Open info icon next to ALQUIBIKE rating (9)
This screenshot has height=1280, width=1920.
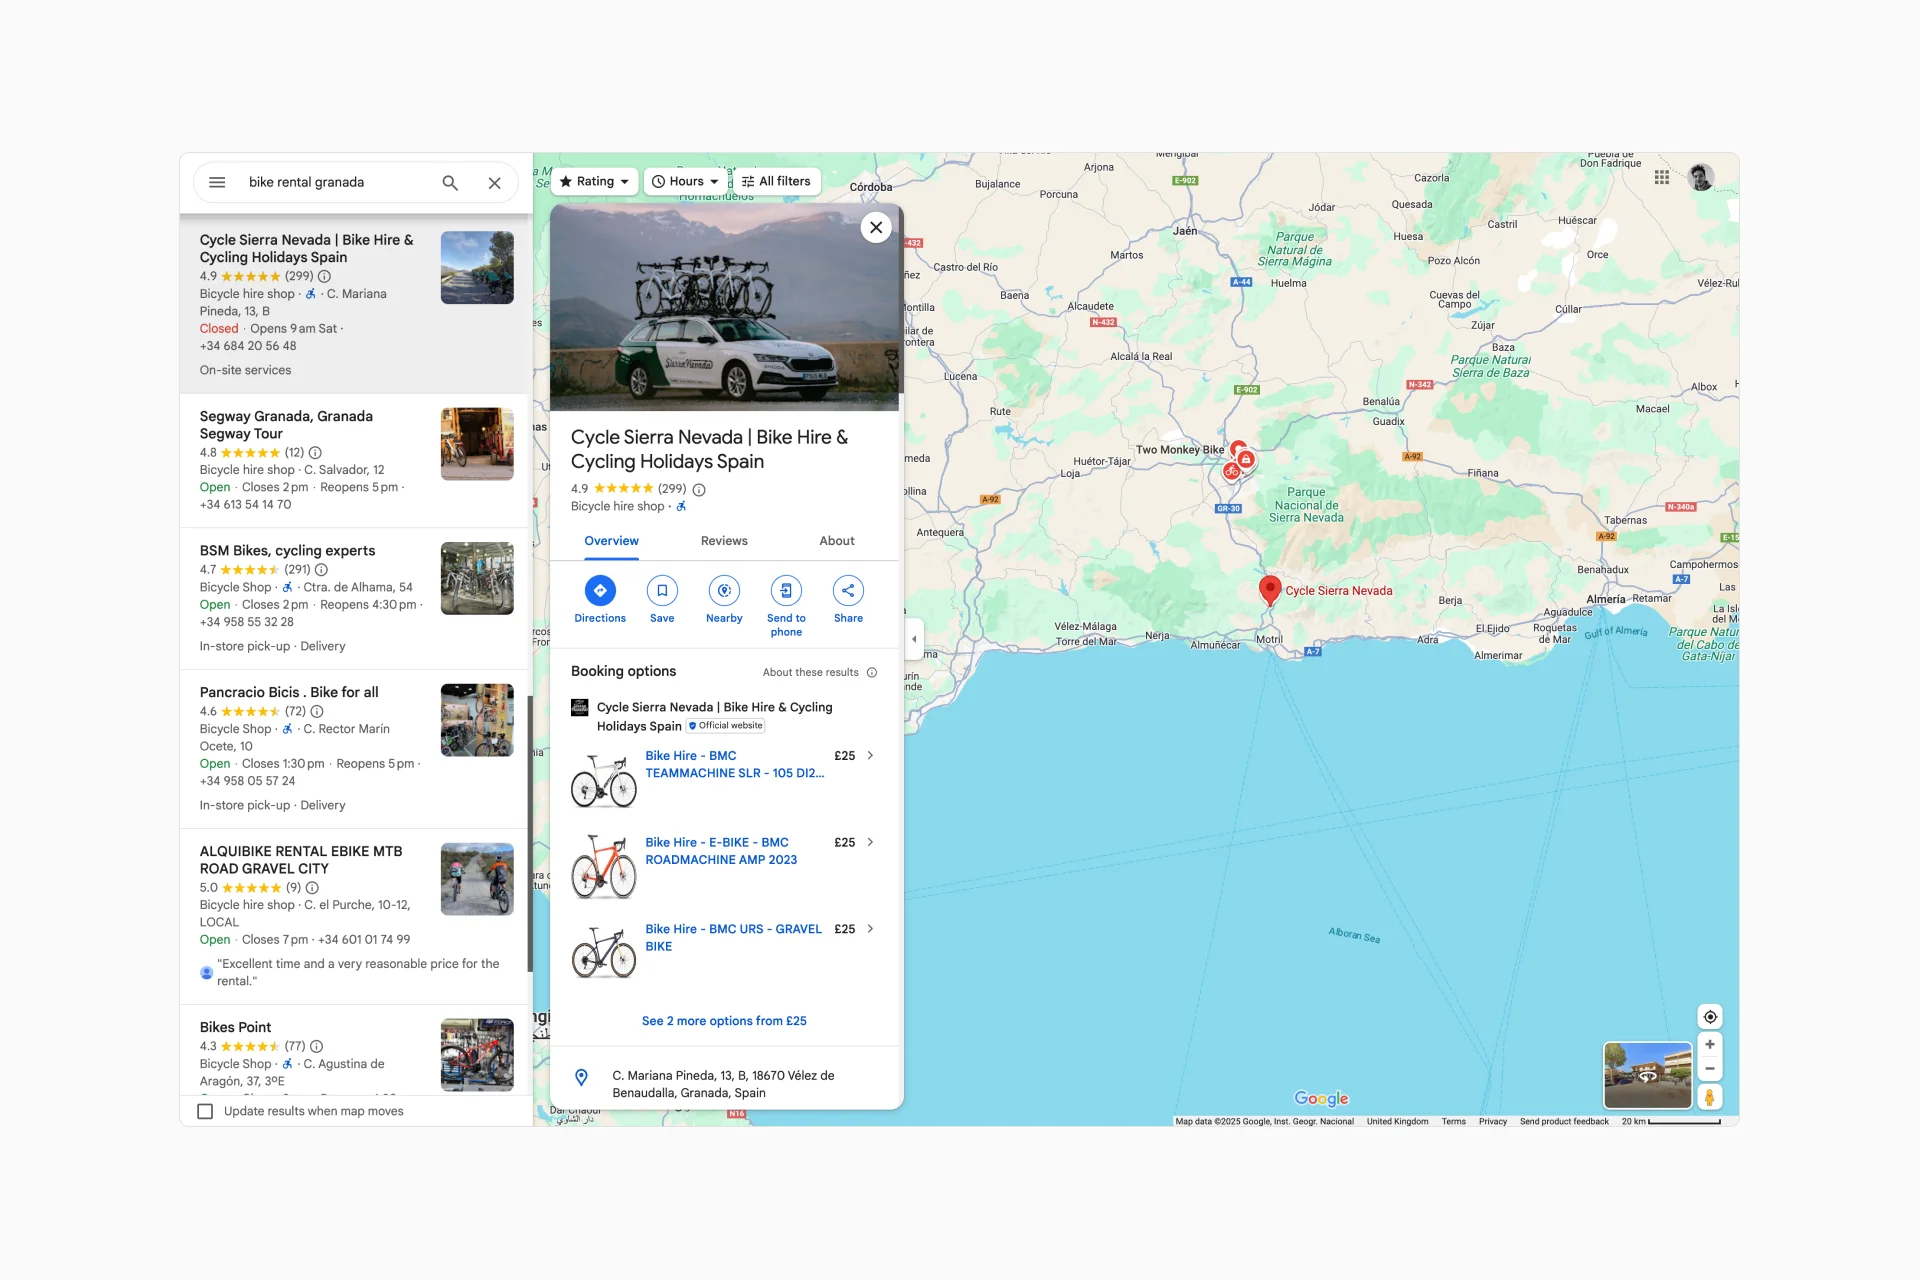tap(312, 888)
